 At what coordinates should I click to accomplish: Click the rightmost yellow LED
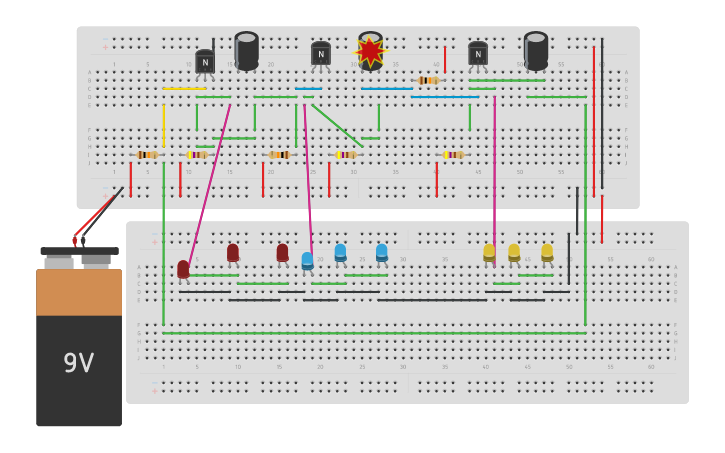(x=547, y=253)
